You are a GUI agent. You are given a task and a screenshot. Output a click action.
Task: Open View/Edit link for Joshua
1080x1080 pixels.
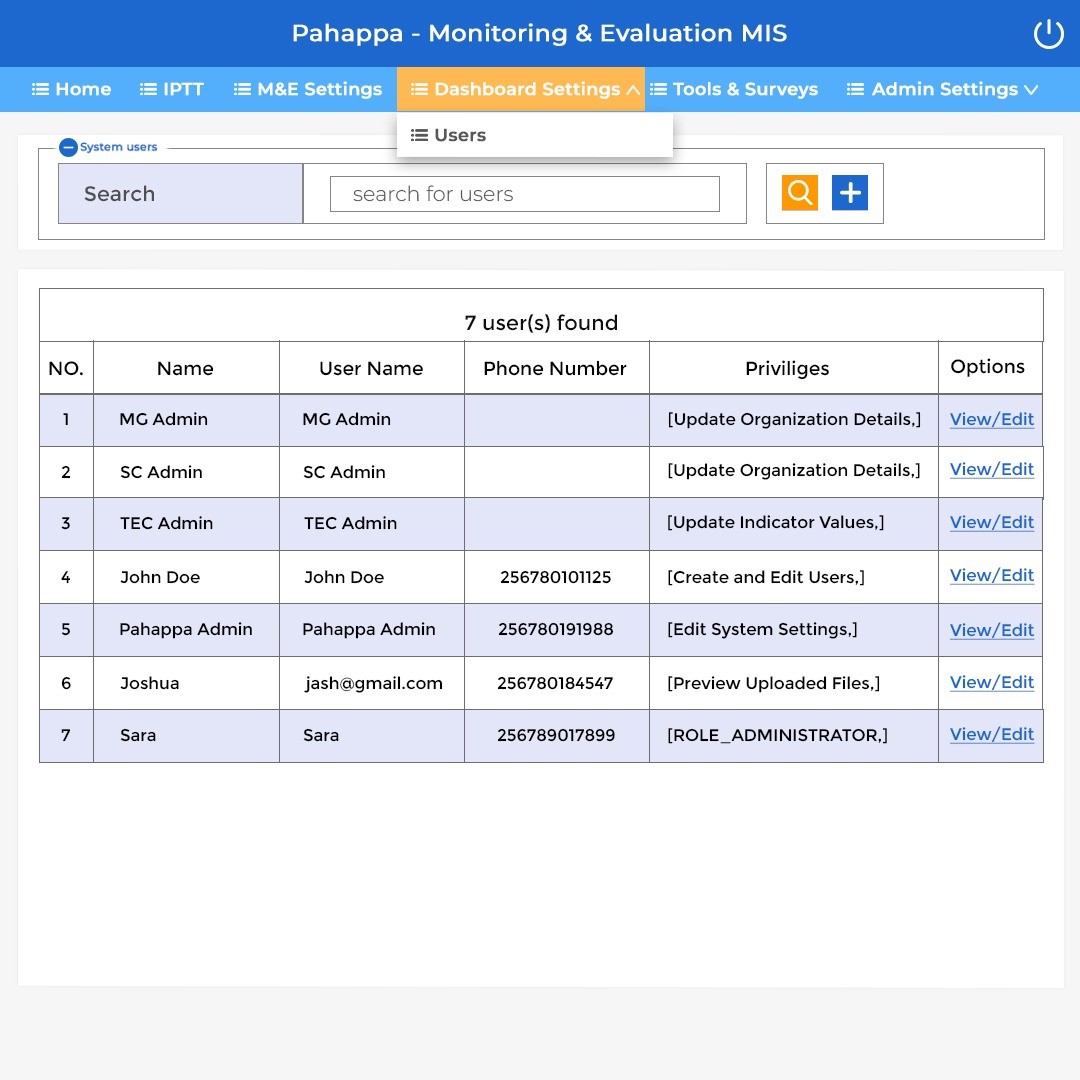[x=991, y=682]
